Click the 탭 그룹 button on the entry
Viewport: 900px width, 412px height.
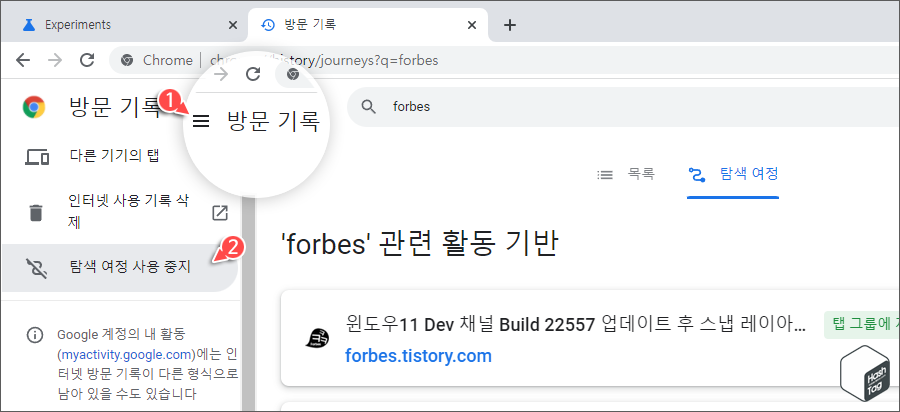coord(860,325)
